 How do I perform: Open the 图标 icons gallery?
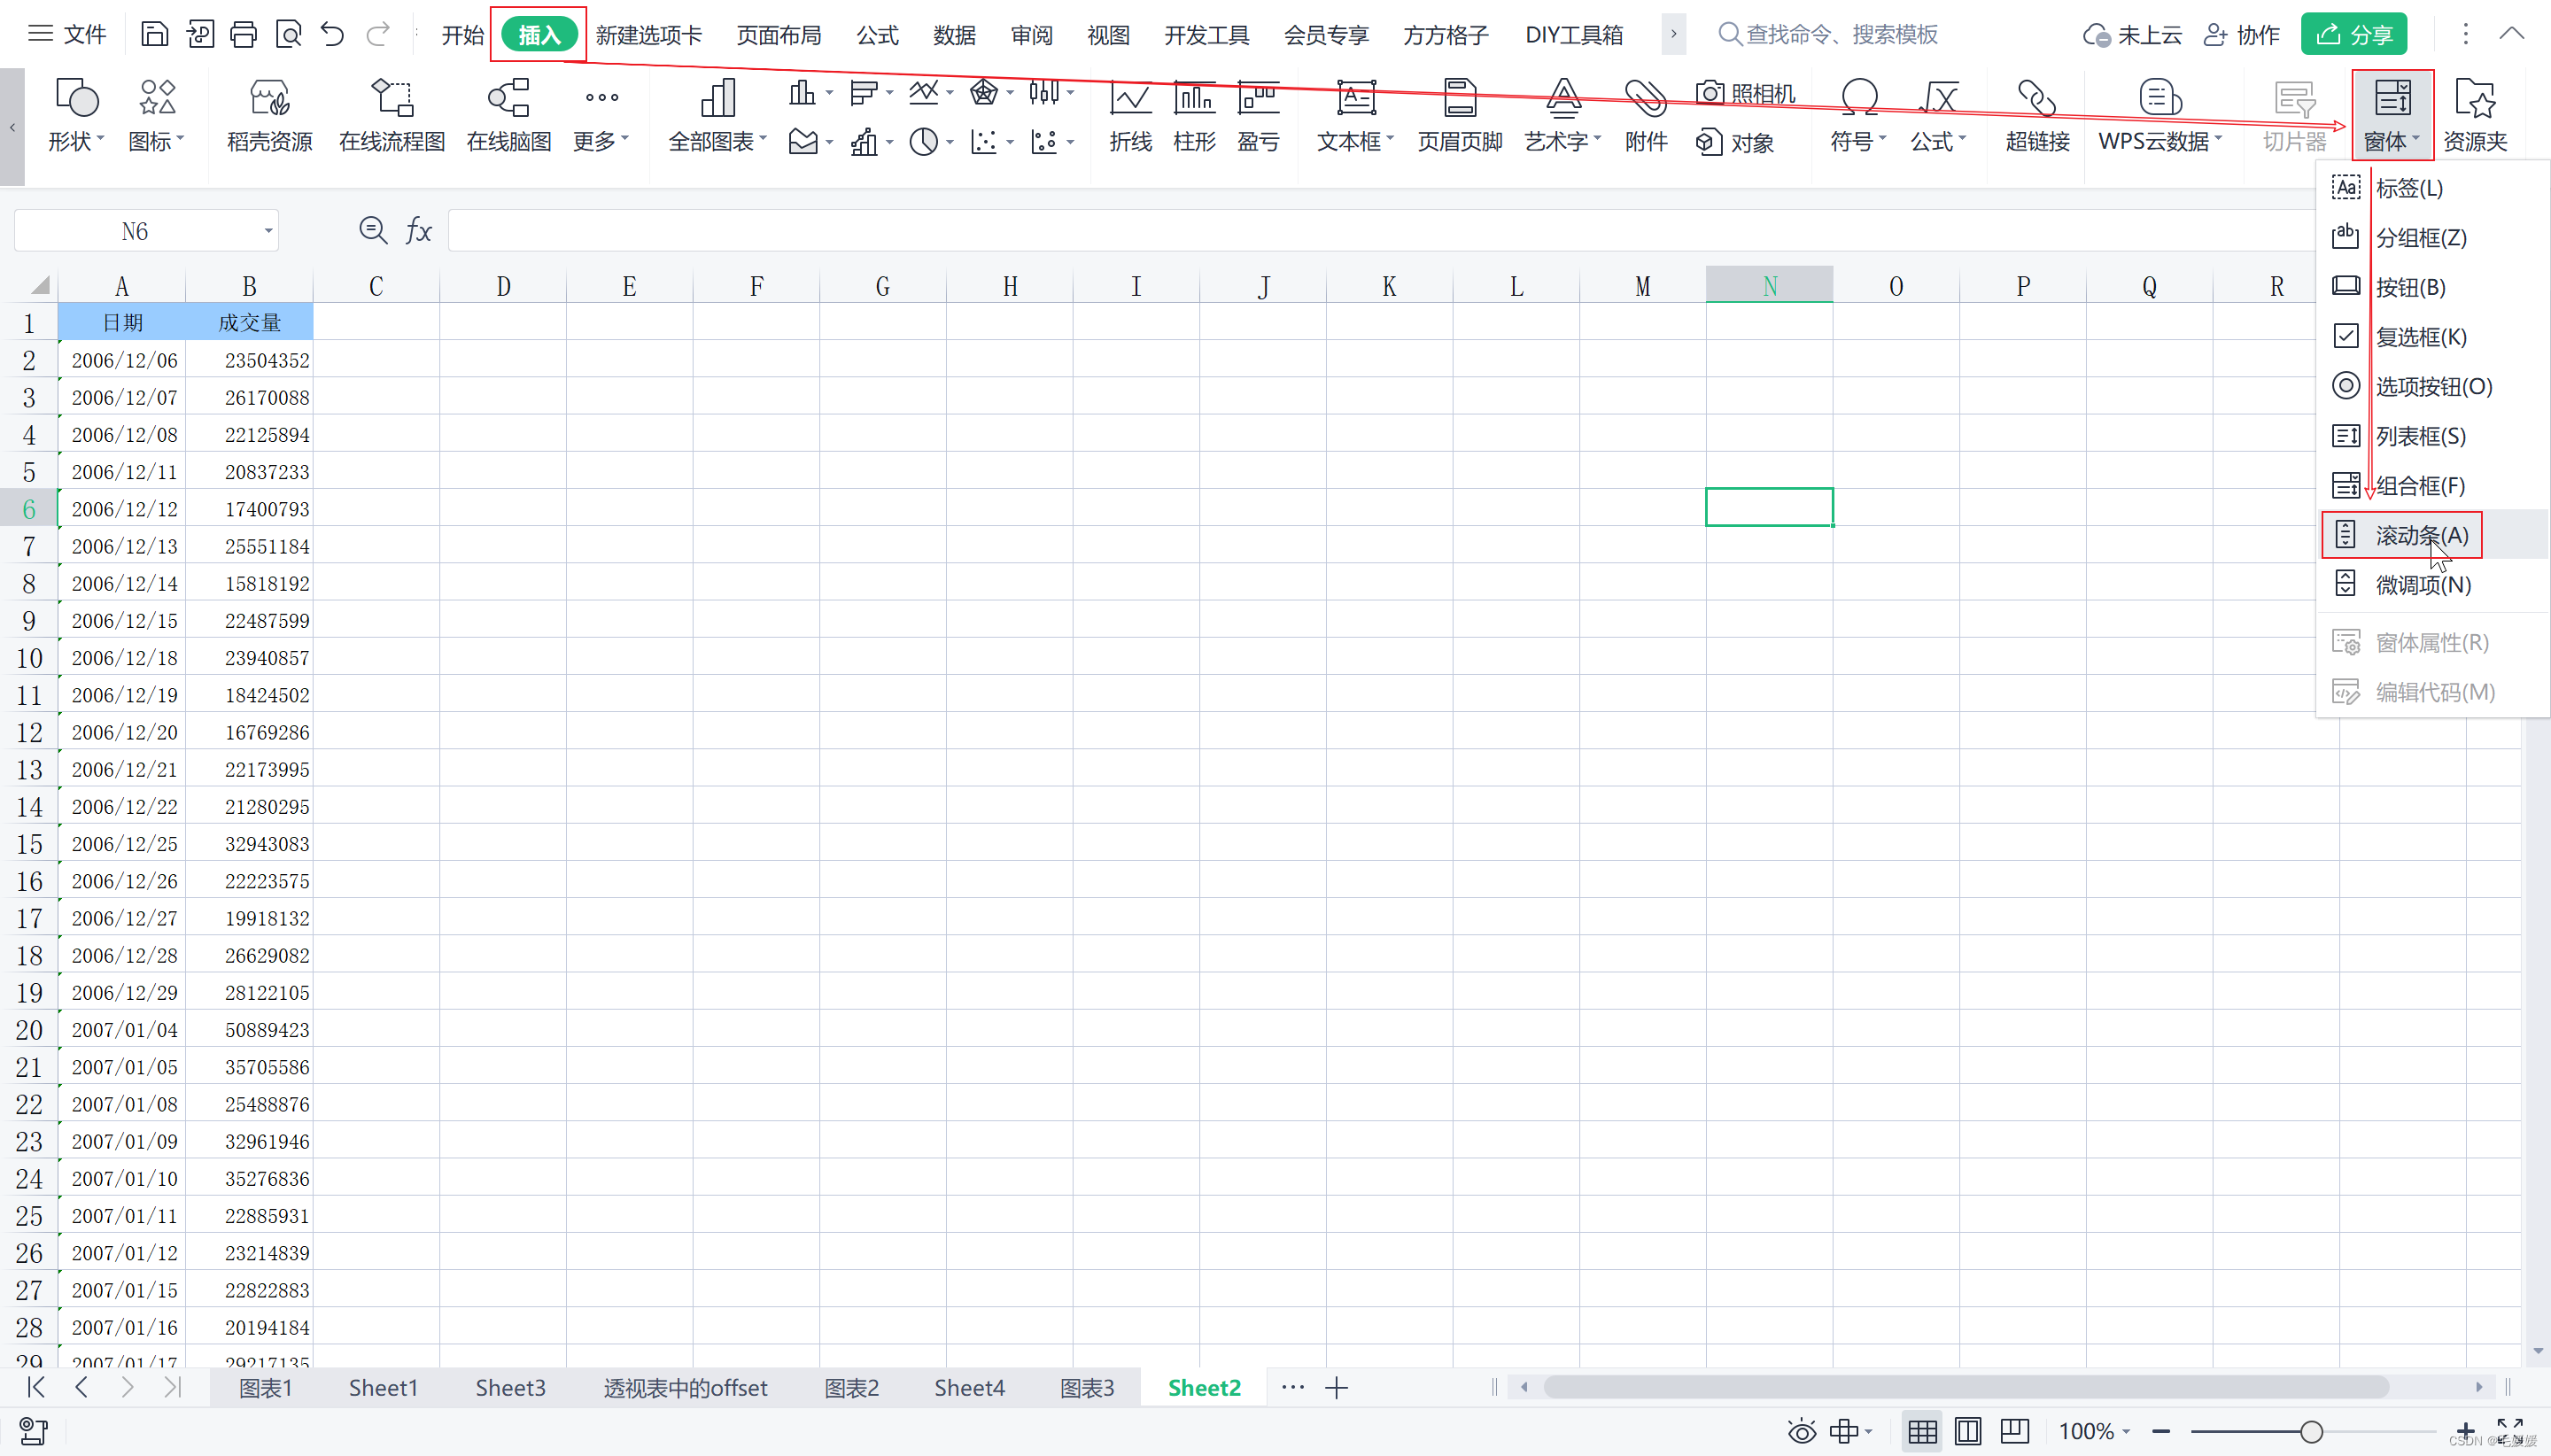(157, 116)
